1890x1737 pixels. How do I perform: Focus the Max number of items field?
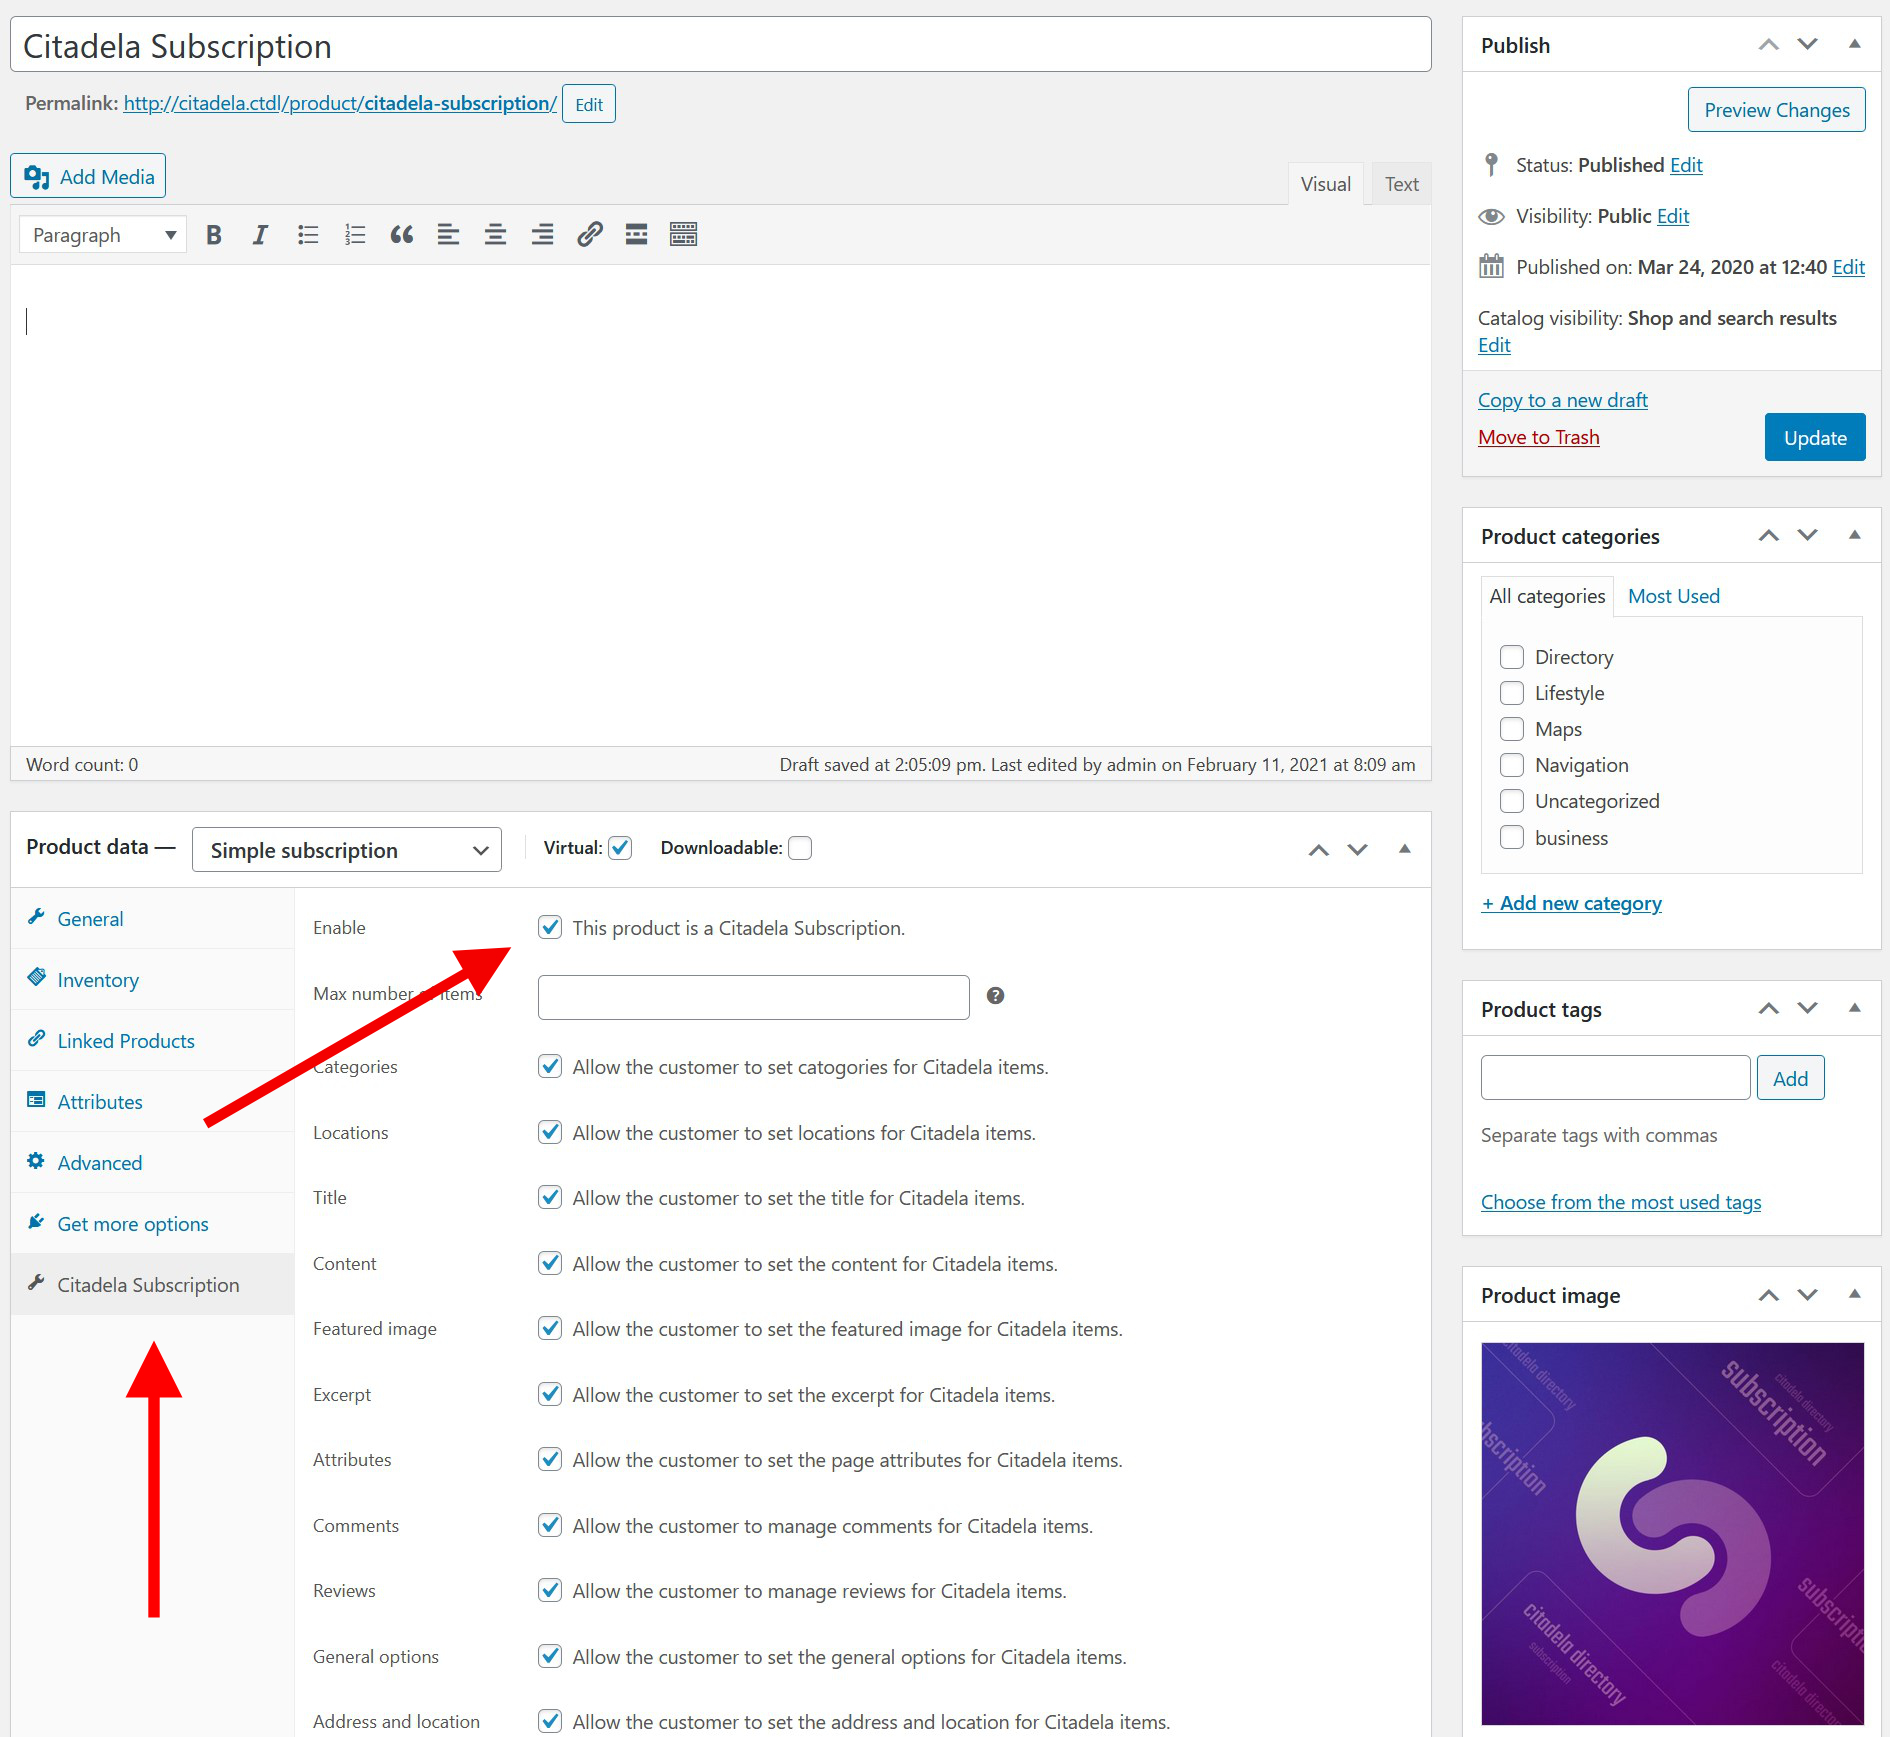click(x=753, y=997)
